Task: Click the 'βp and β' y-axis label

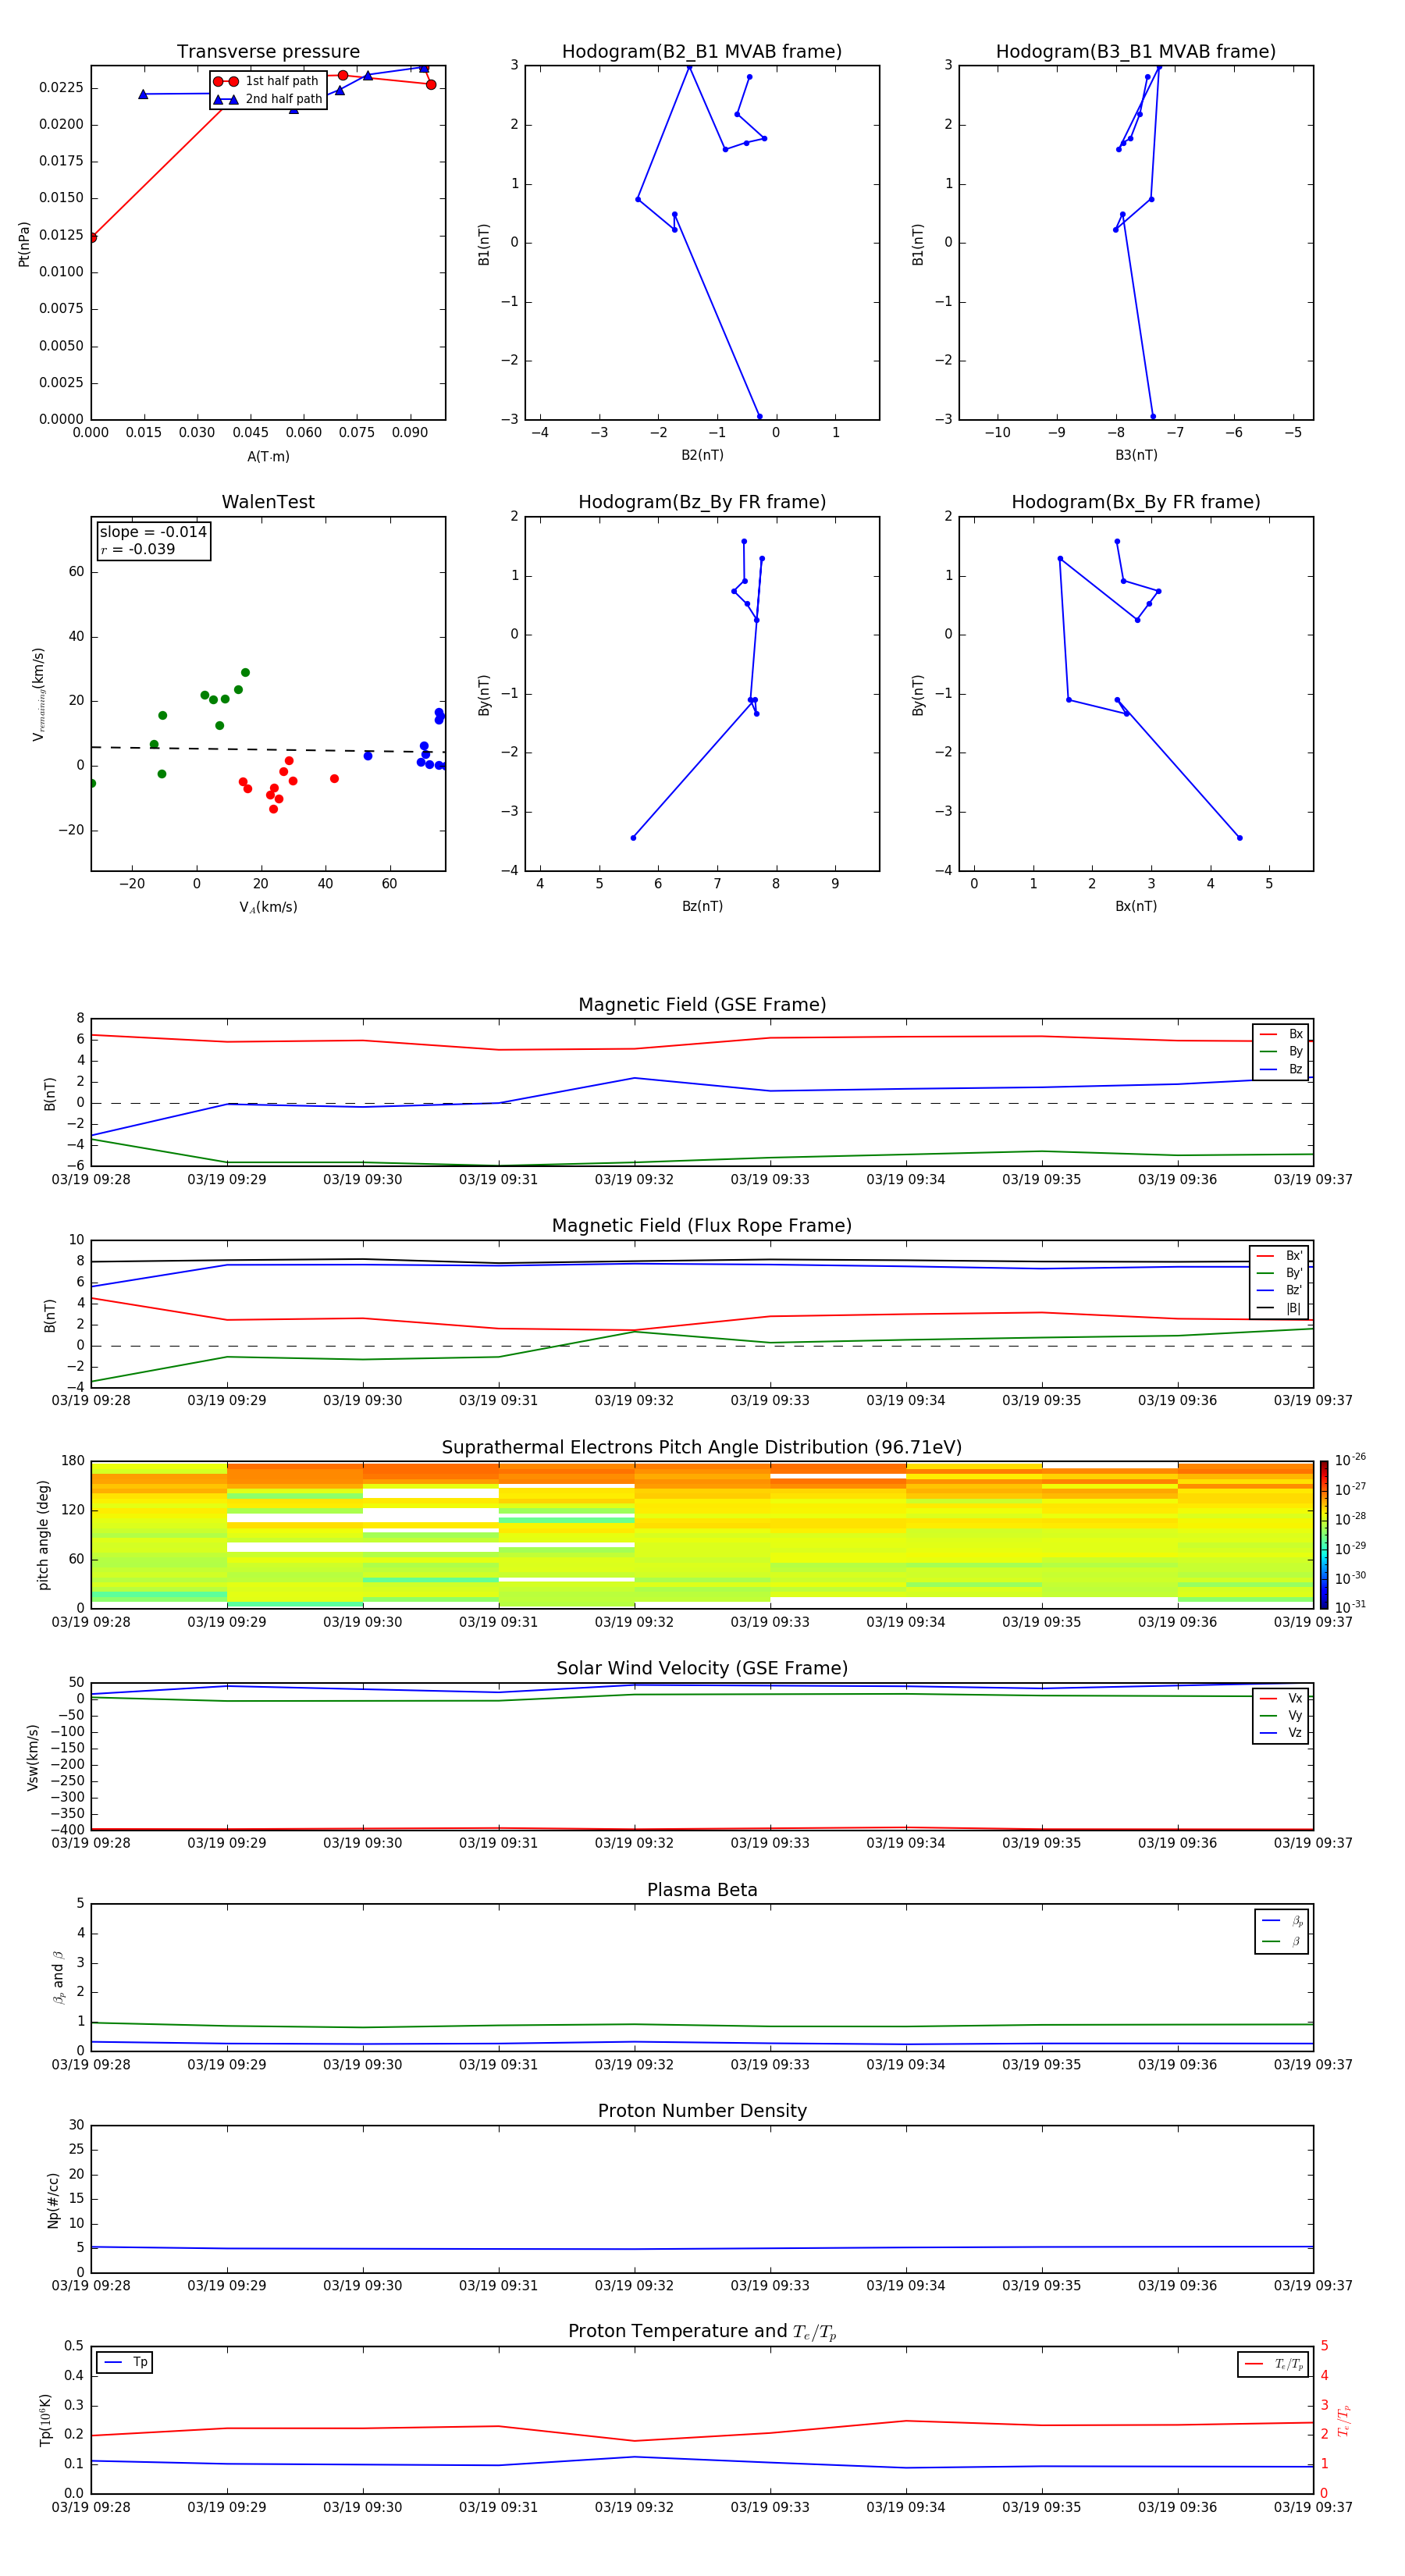Action: tap(58, 1977)
